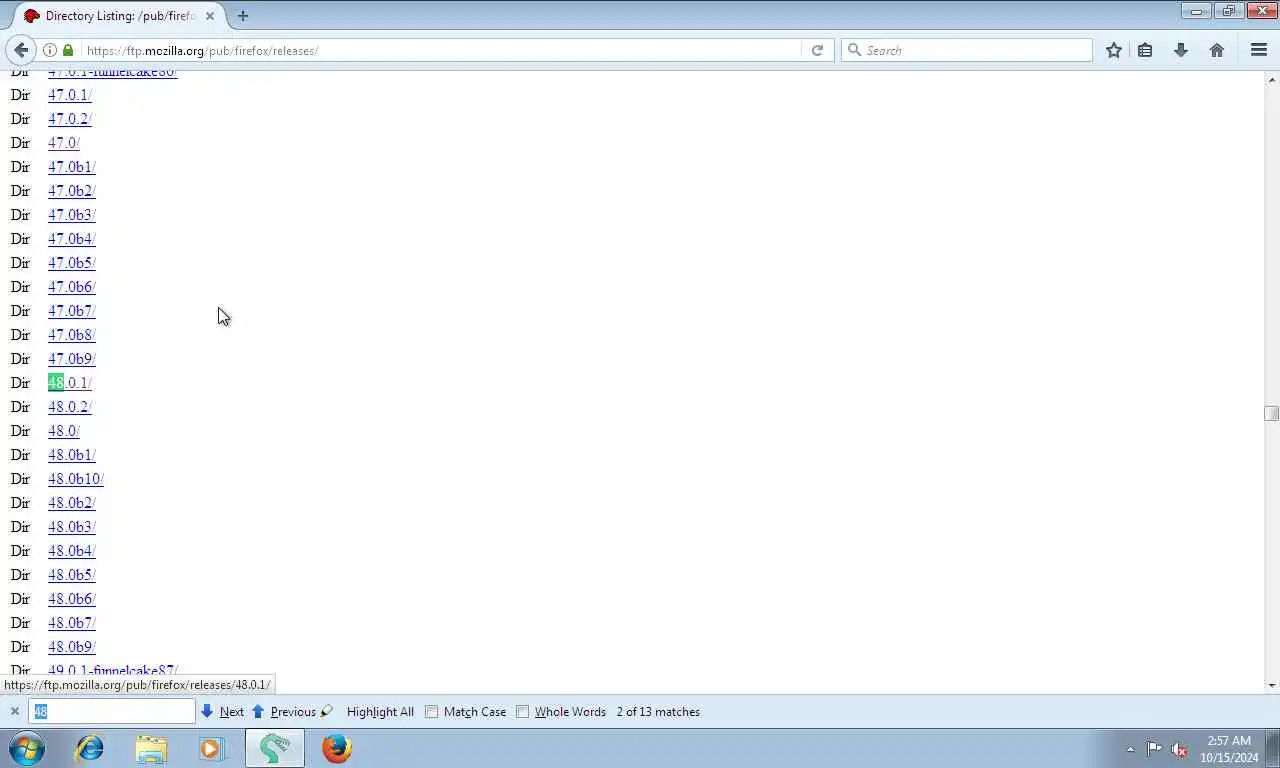The image size is (1280, 768).
Task: Select the Directory Listing tab
Action: [x=118, y=16]
